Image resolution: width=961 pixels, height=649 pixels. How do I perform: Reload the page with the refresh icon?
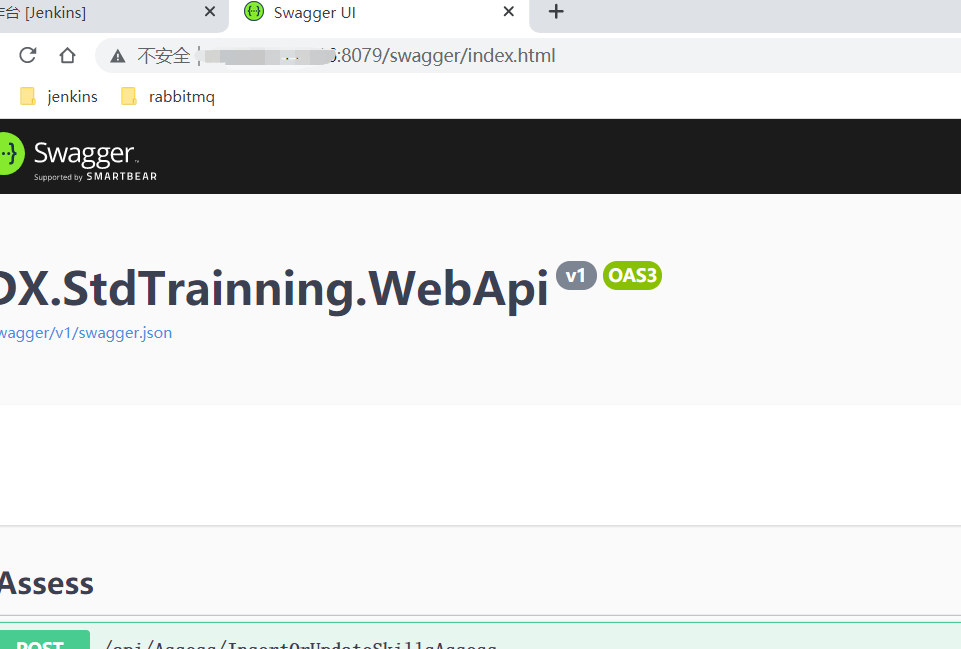point(28,55)
